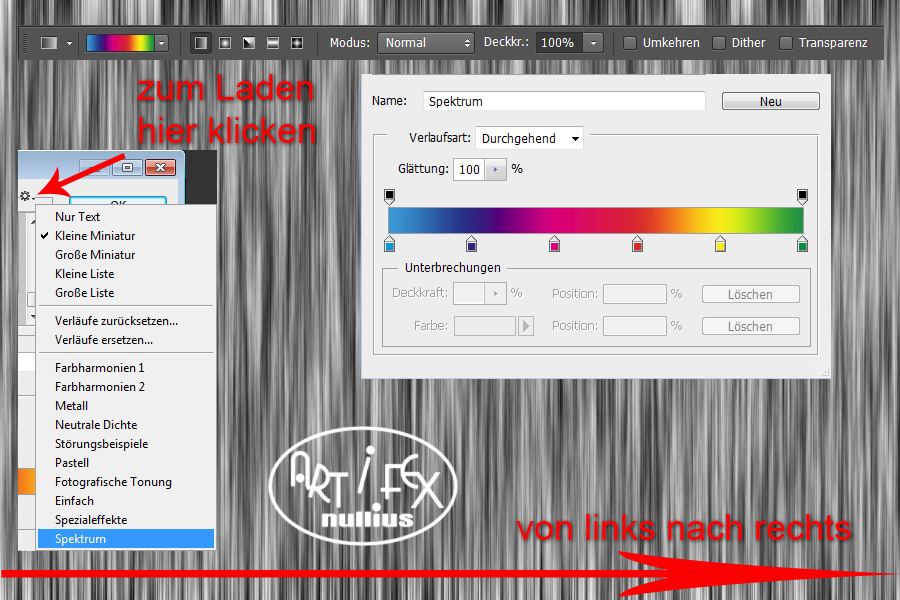The height and width of the screenshot is (600, 900).
Task: Select the diamond gradient icon
Action: [x=297, y=43]
